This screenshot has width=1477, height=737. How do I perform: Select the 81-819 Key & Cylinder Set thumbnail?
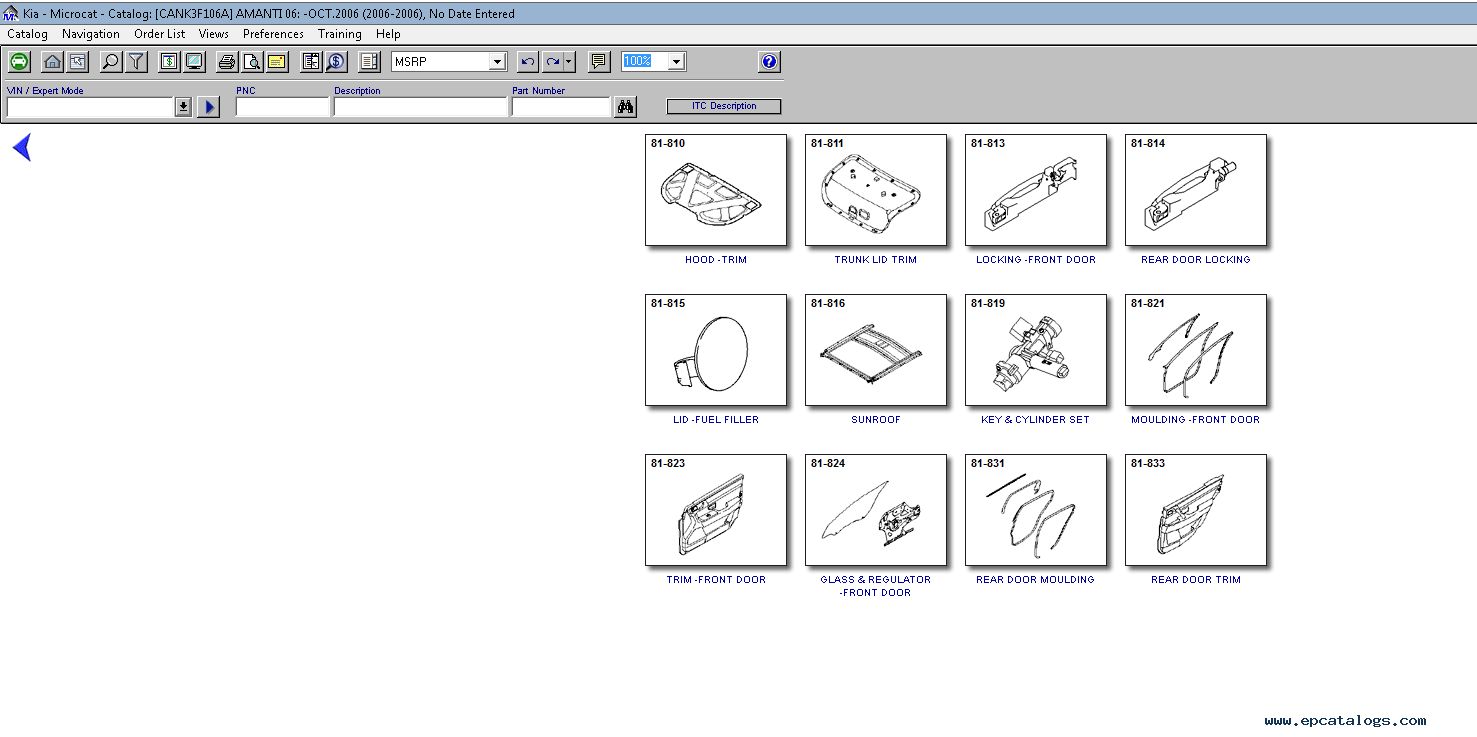(x=1035, y=350)
